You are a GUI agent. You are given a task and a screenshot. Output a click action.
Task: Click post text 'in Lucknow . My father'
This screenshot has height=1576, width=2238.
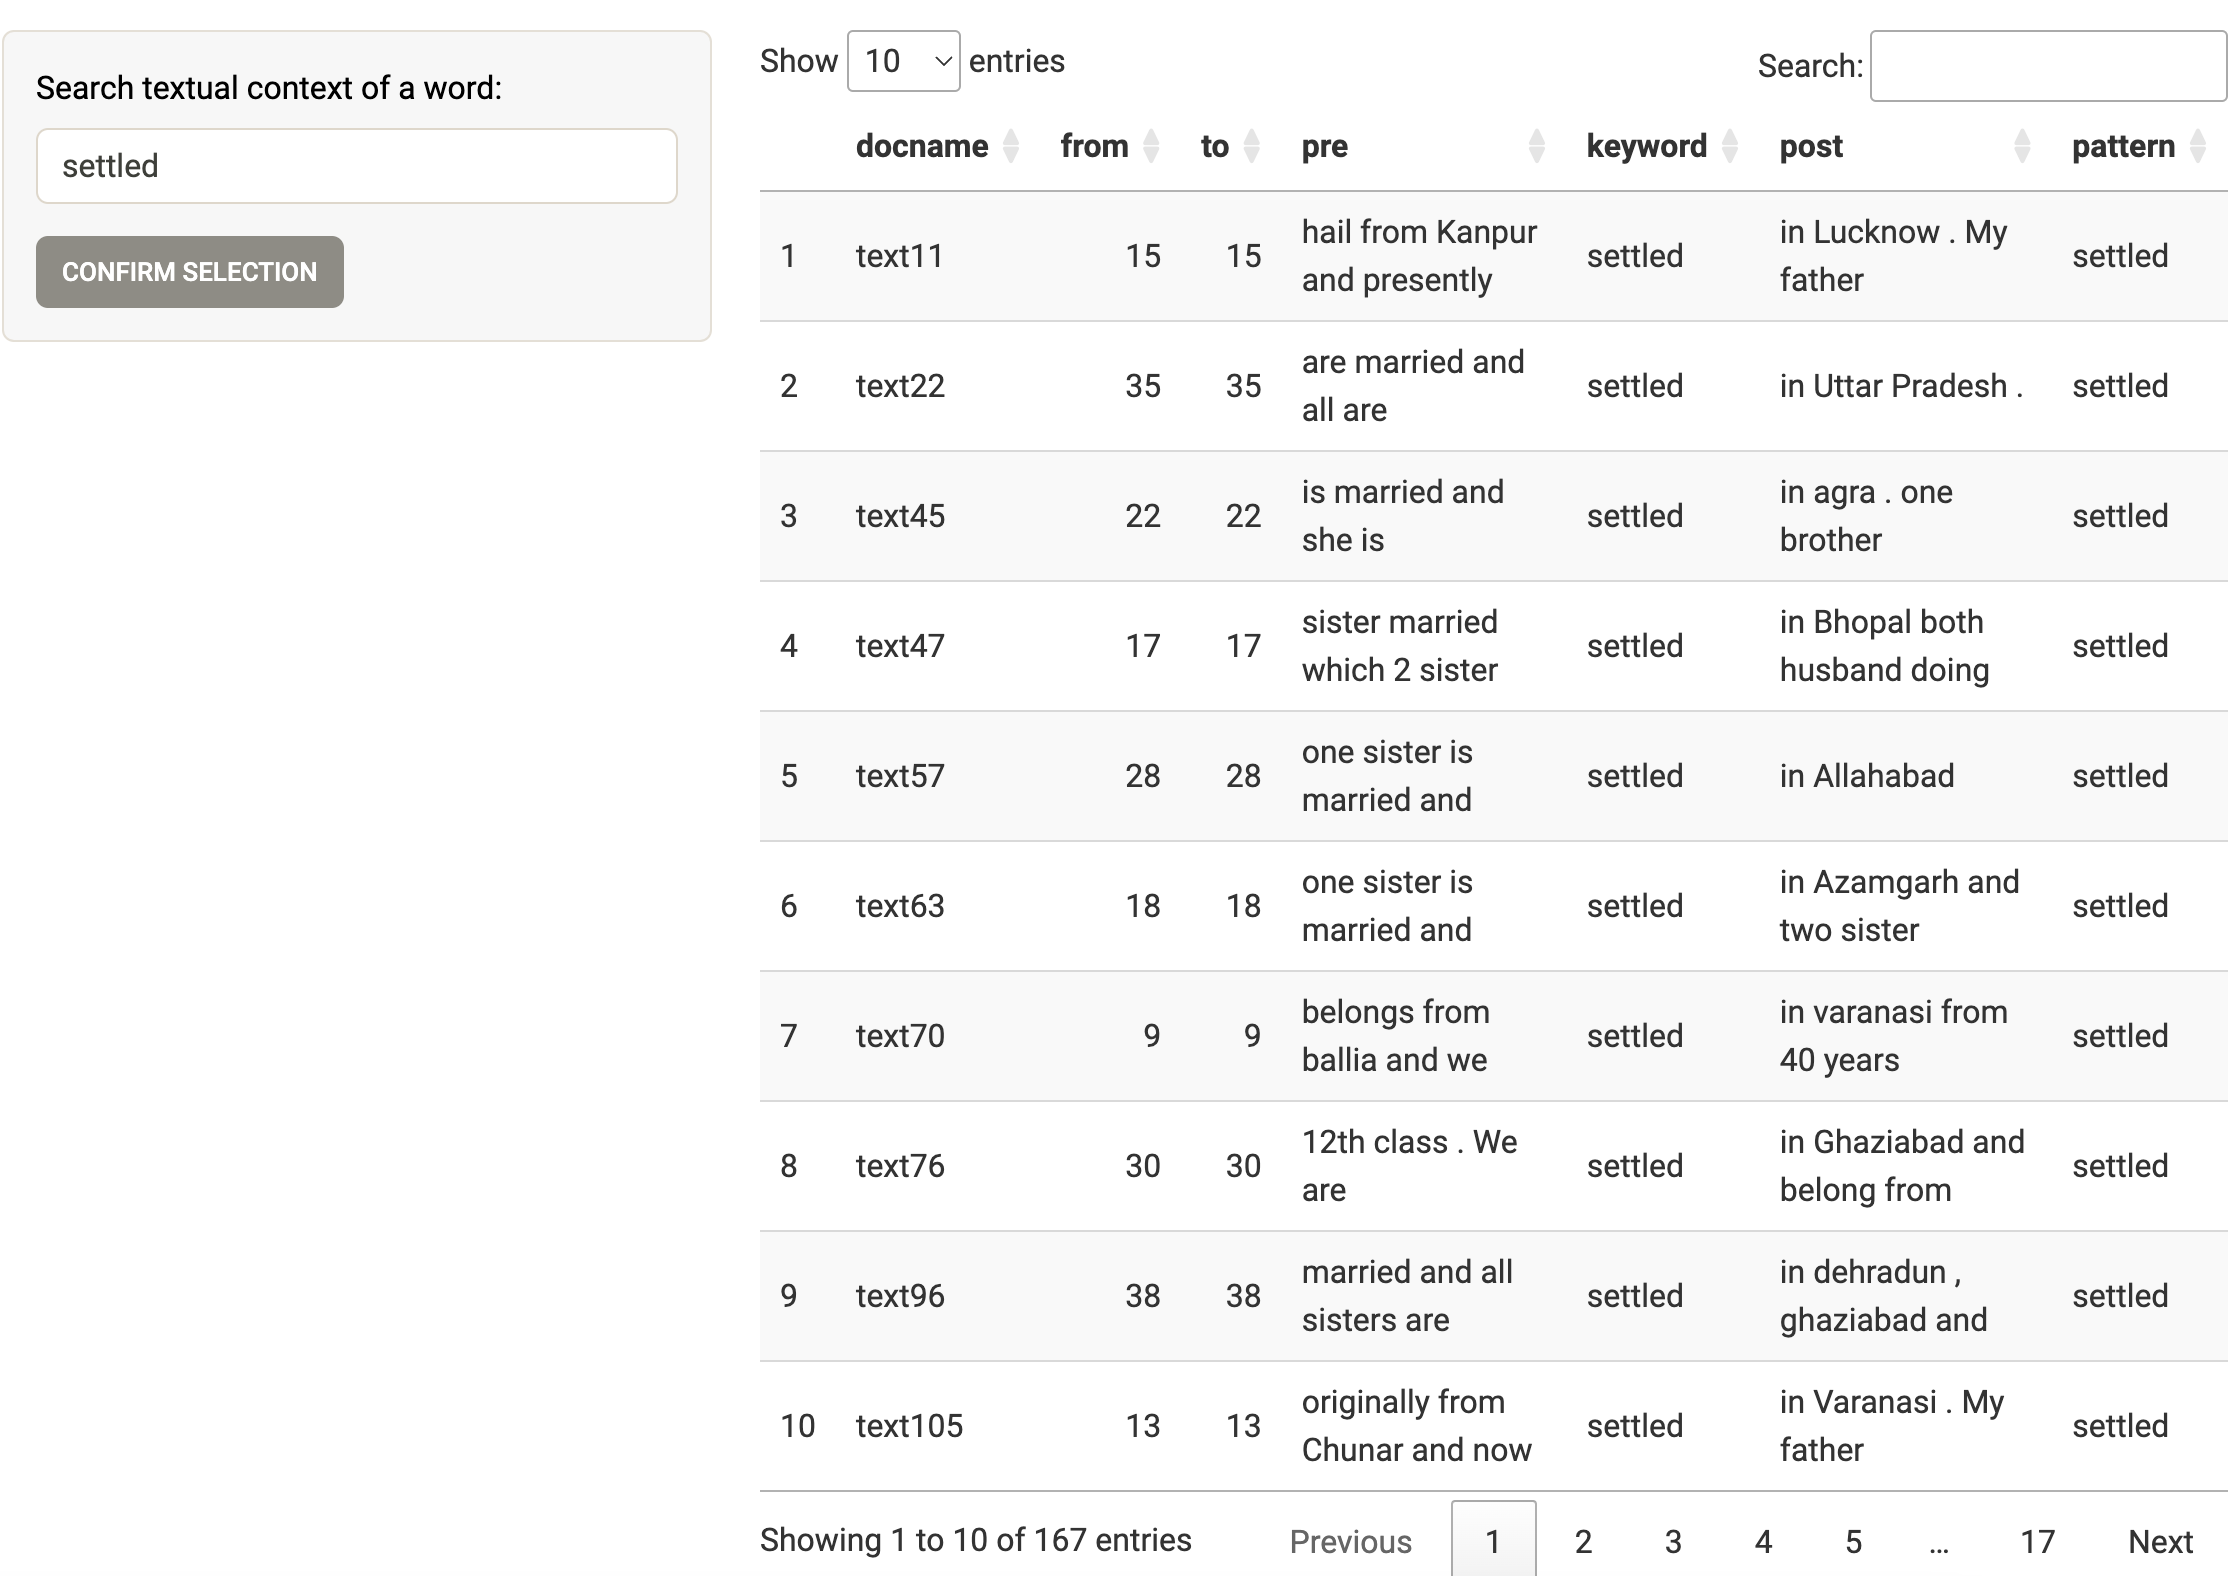point(1893,256)
